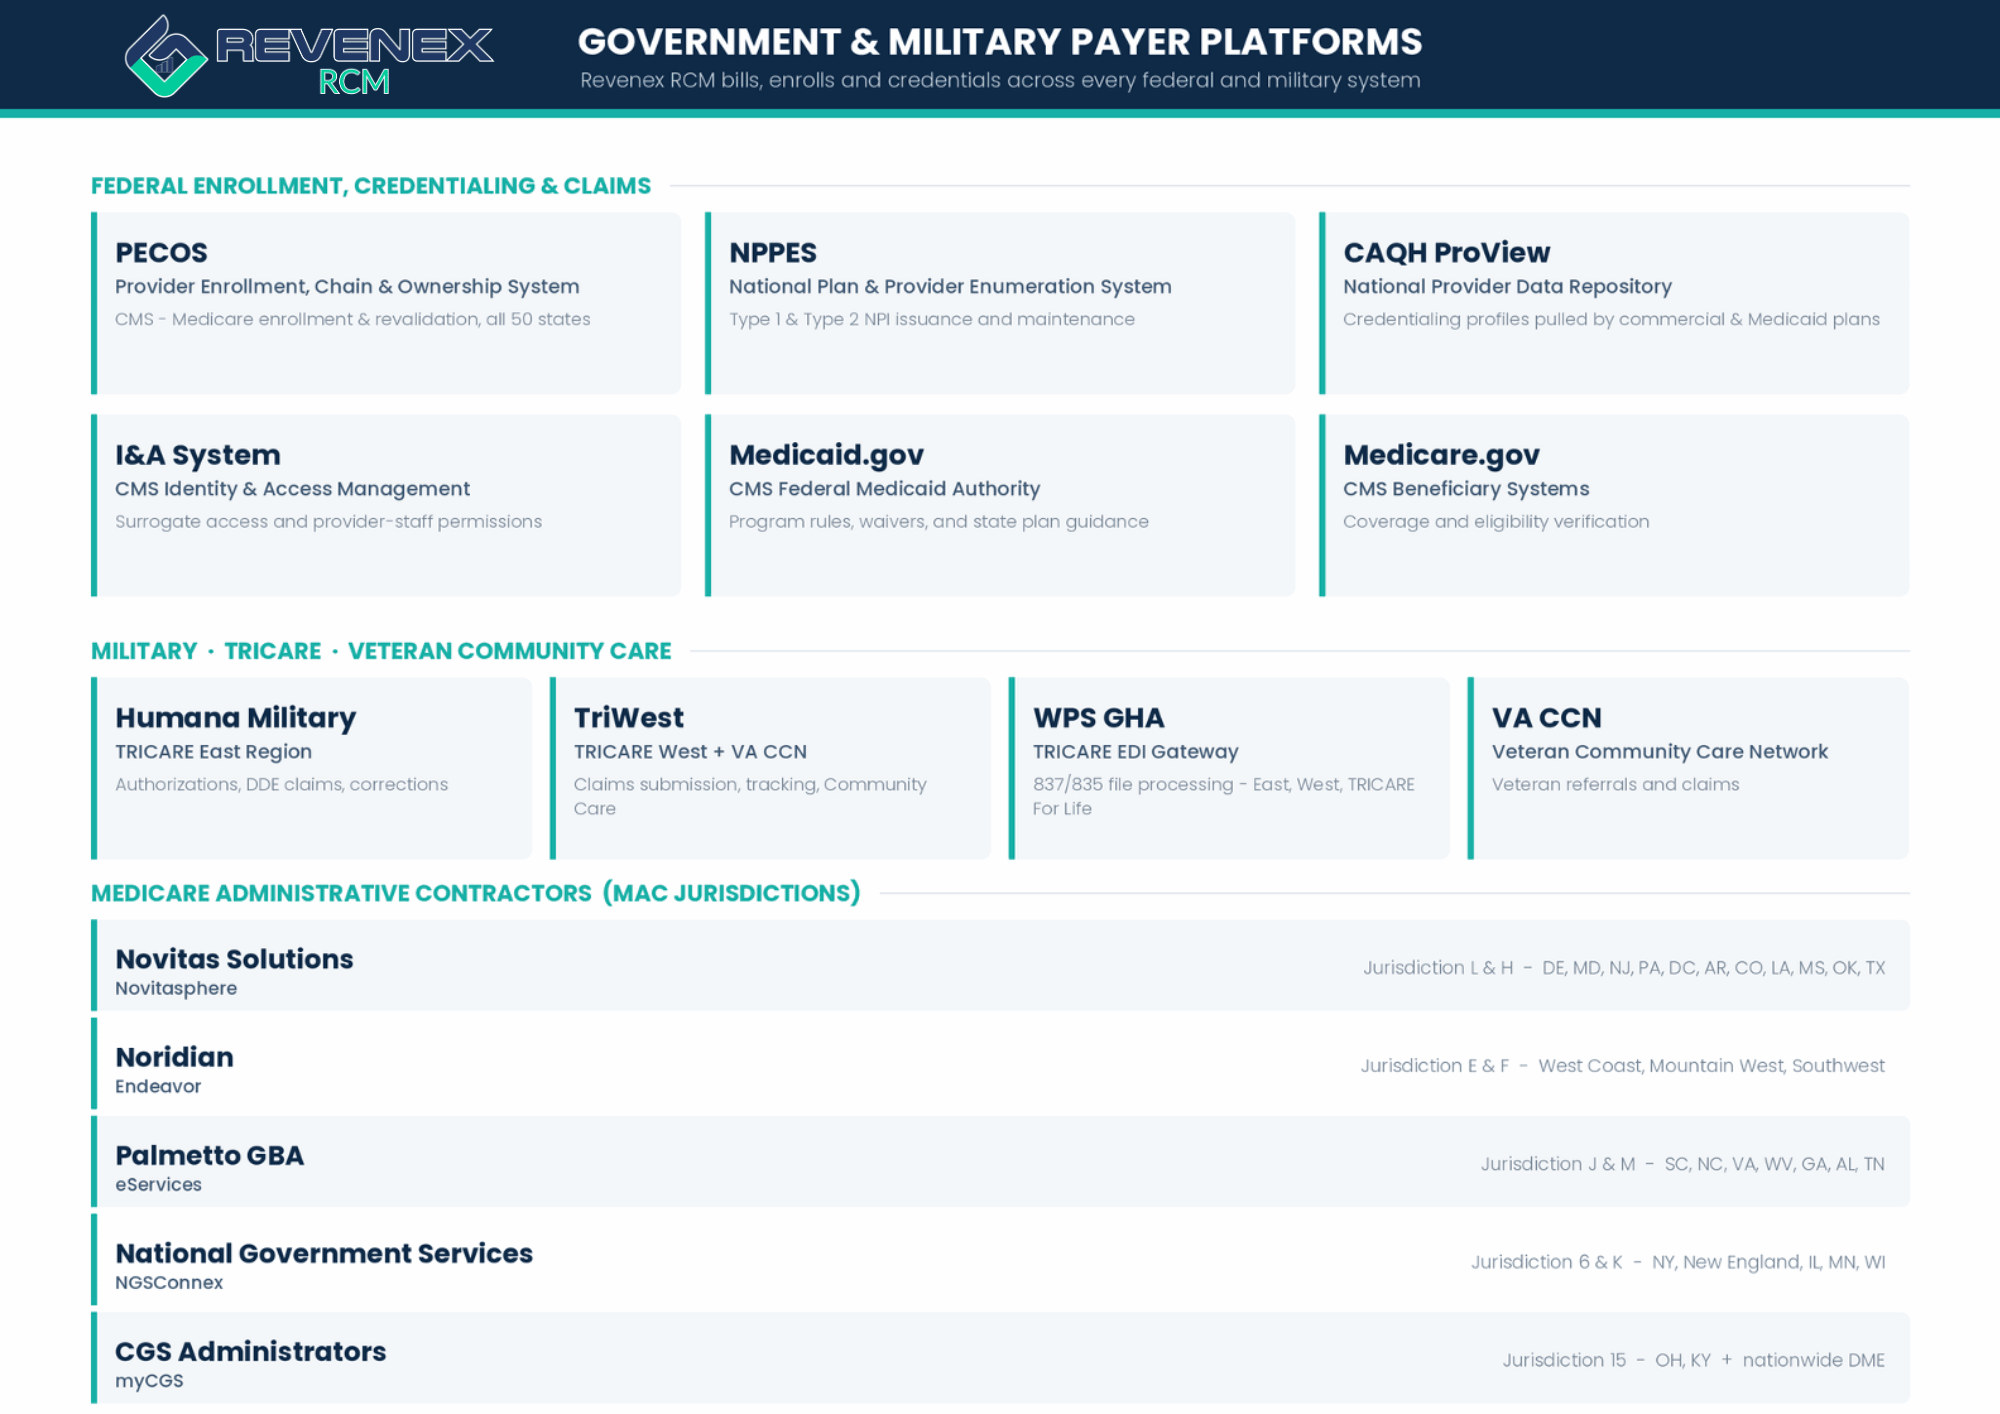This screenshot has width=2000, height=1414.
Task: Click 'eServices' portal name
Action: [x=158, y=1184]
